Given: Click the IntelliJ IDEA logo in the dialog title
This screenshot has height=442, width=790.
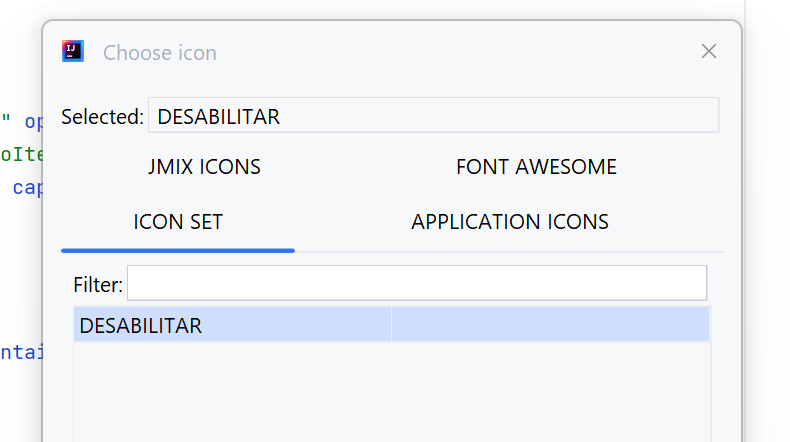Looking at the screenshot, I should click(x=73, y=51).
